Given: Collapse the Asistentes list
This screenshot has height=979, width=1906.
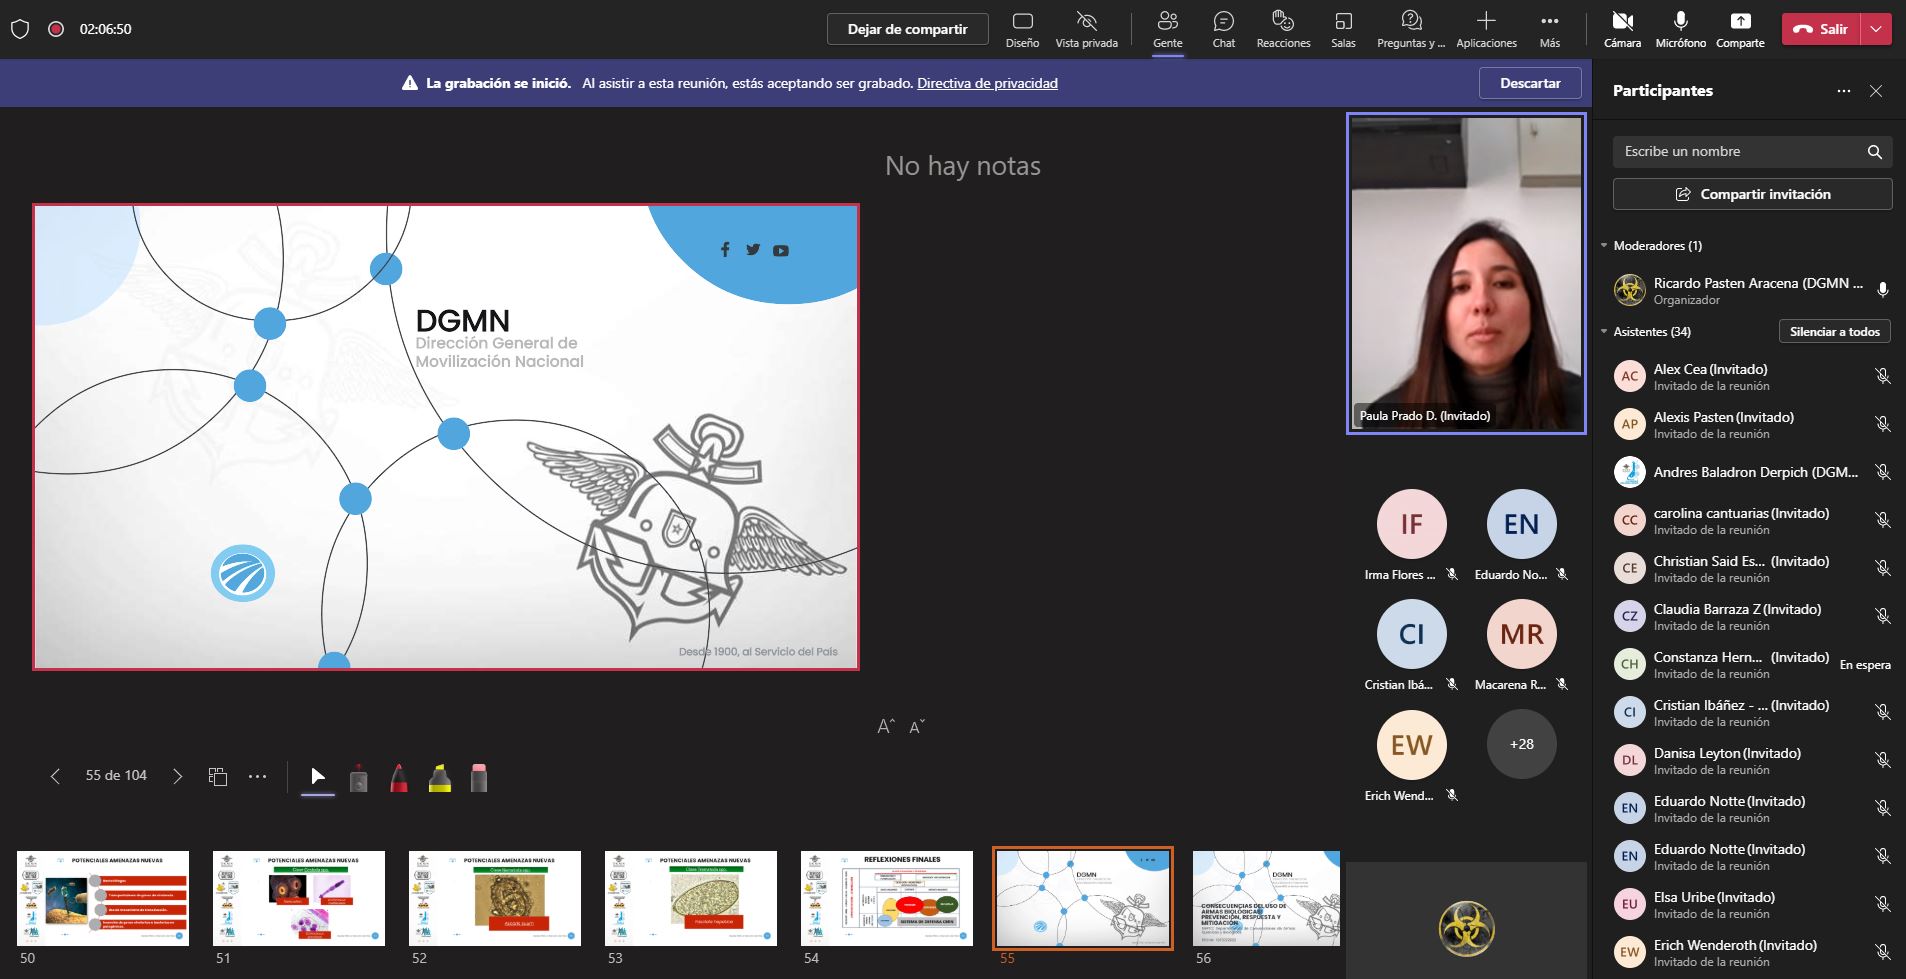Looking at the screenshot, I should pyautogui.click(x=1605, y=332).
